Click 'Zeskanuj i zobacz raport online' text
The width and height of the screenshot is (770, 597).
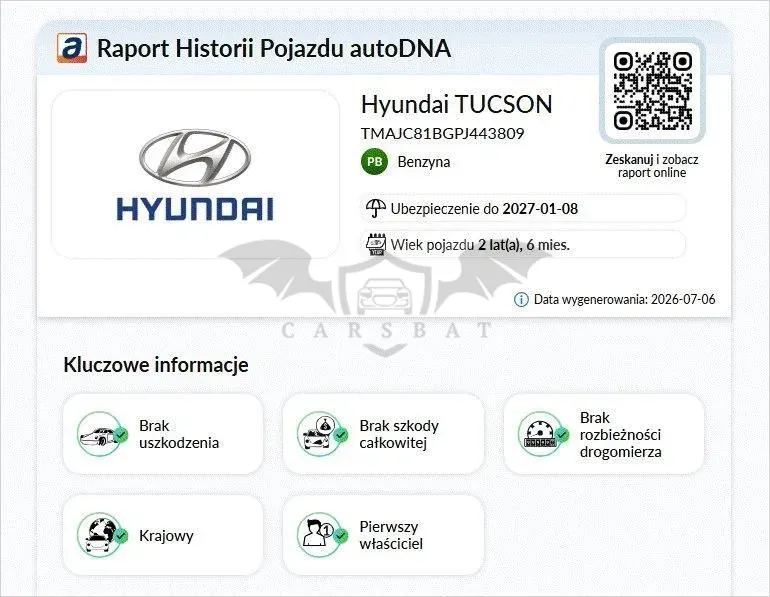point(652,166)
